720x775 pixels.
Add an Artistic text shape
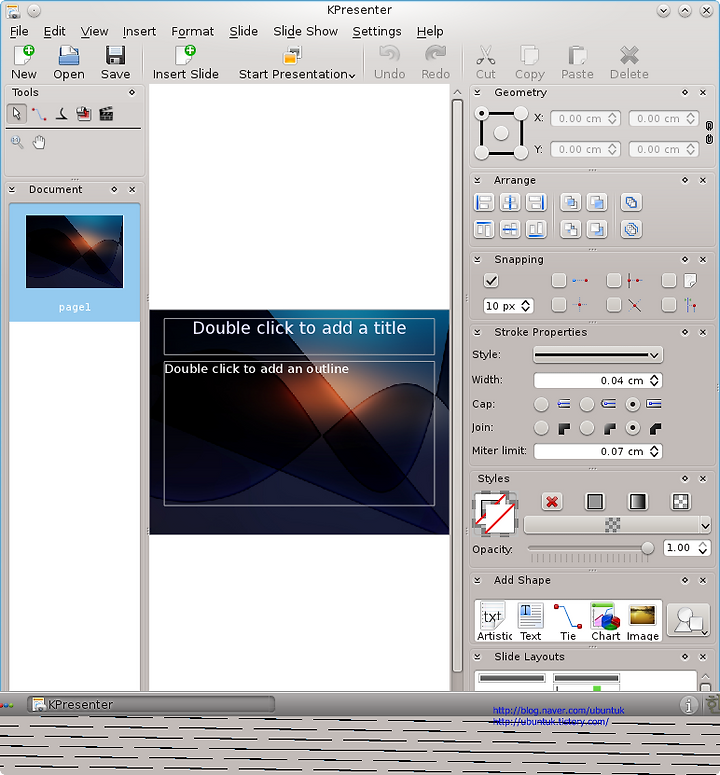(494, 621)
